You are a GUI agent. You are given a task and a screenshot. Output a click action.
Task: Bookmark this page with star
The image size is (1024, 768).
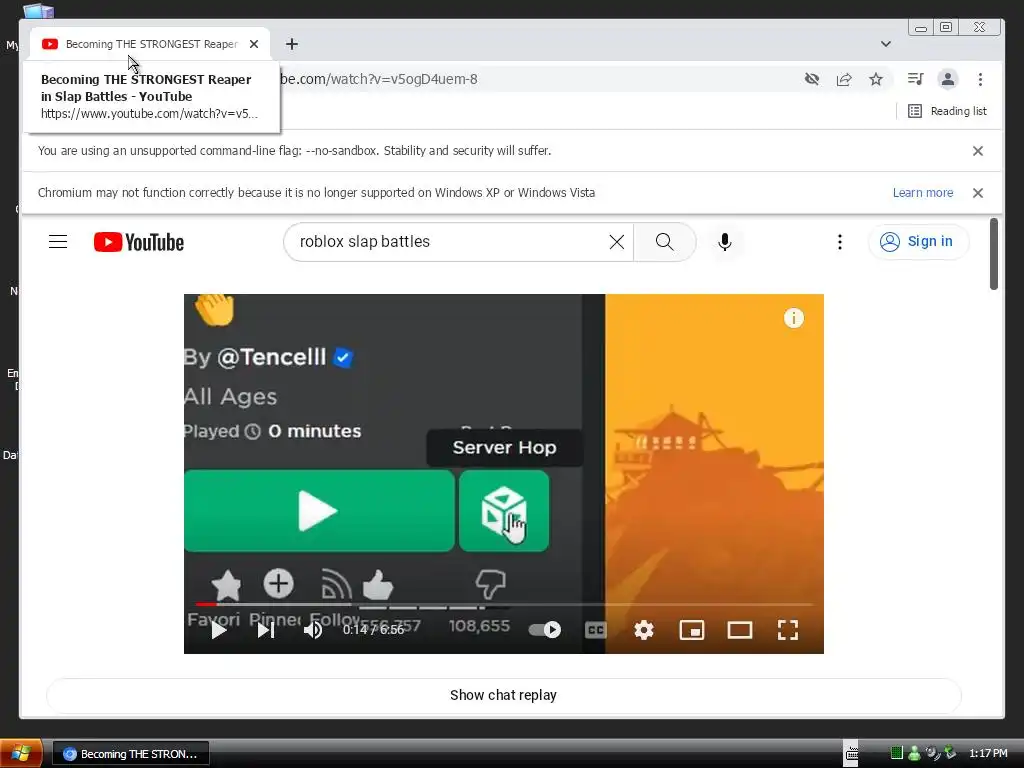point(876,79)
